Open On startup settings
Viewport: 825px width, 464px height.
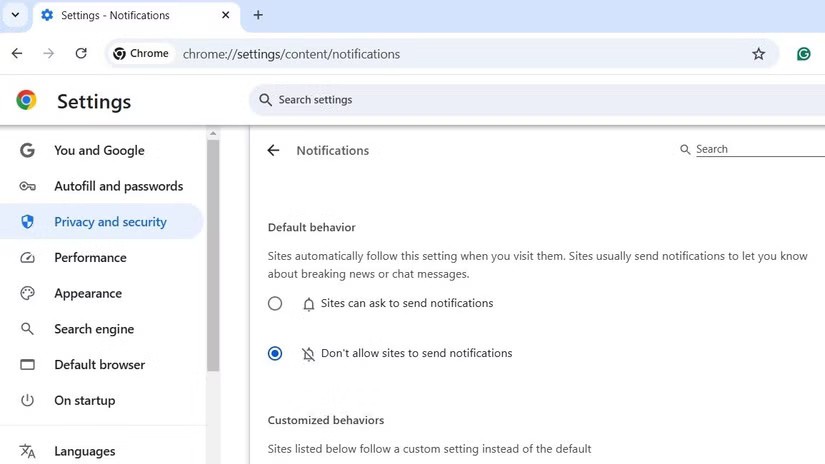pyautogui.click(x=85, y=400)
